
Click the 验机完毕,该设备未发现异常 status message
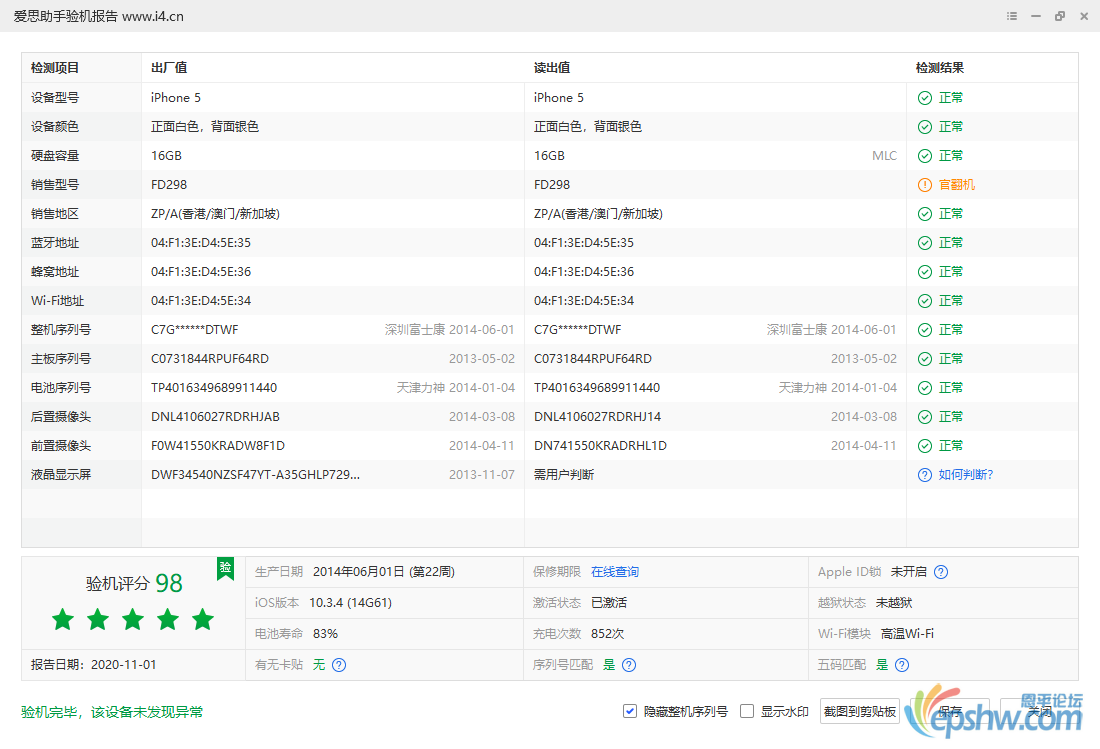click(112, 712)
